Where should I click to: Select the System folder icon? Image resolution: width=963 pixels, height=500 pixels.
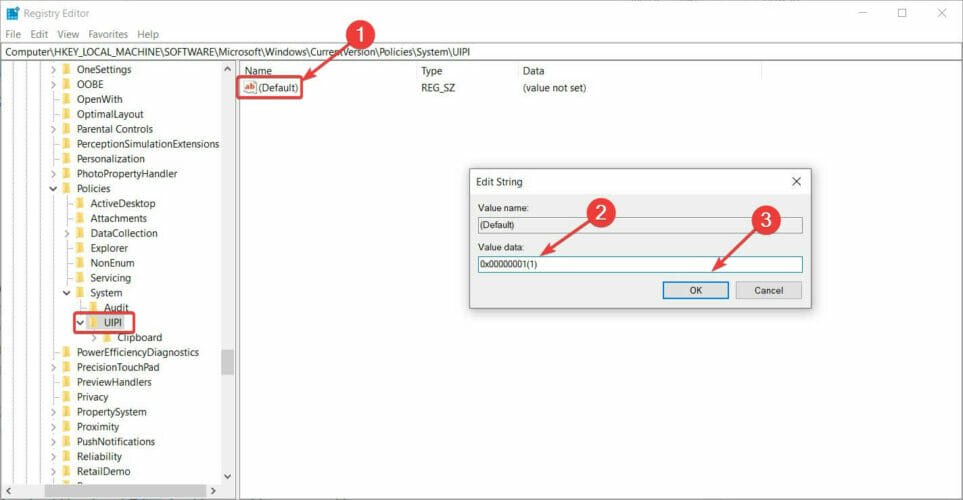pyautogui.click(x=80, y=293)
